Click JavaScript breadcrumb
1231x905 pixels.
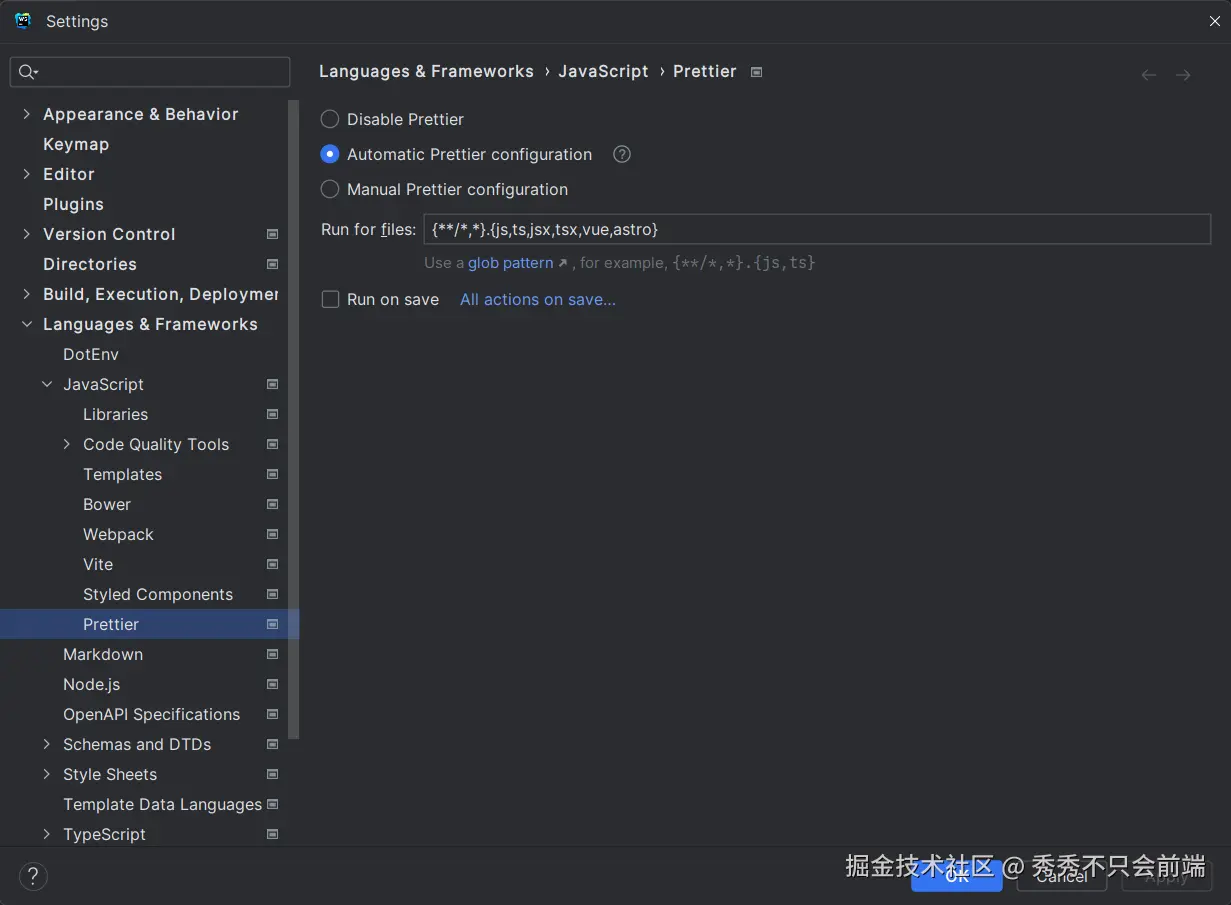(603, 71)
